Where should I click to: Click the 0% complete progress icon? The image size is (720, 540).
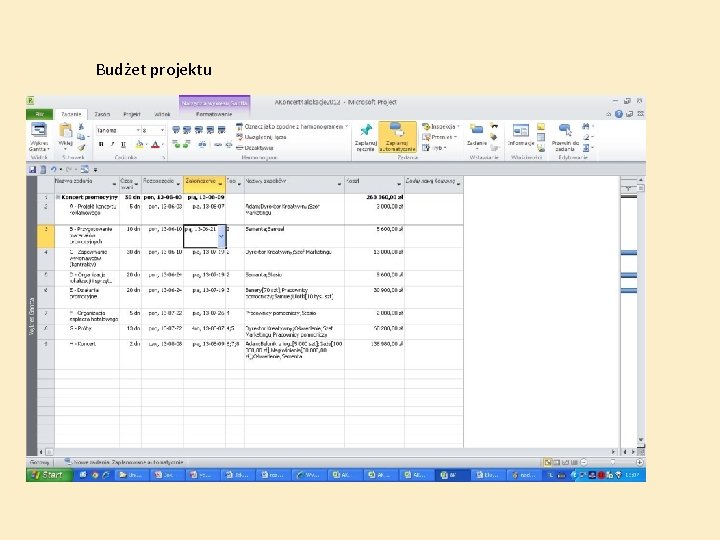click(x=176, y=130)
